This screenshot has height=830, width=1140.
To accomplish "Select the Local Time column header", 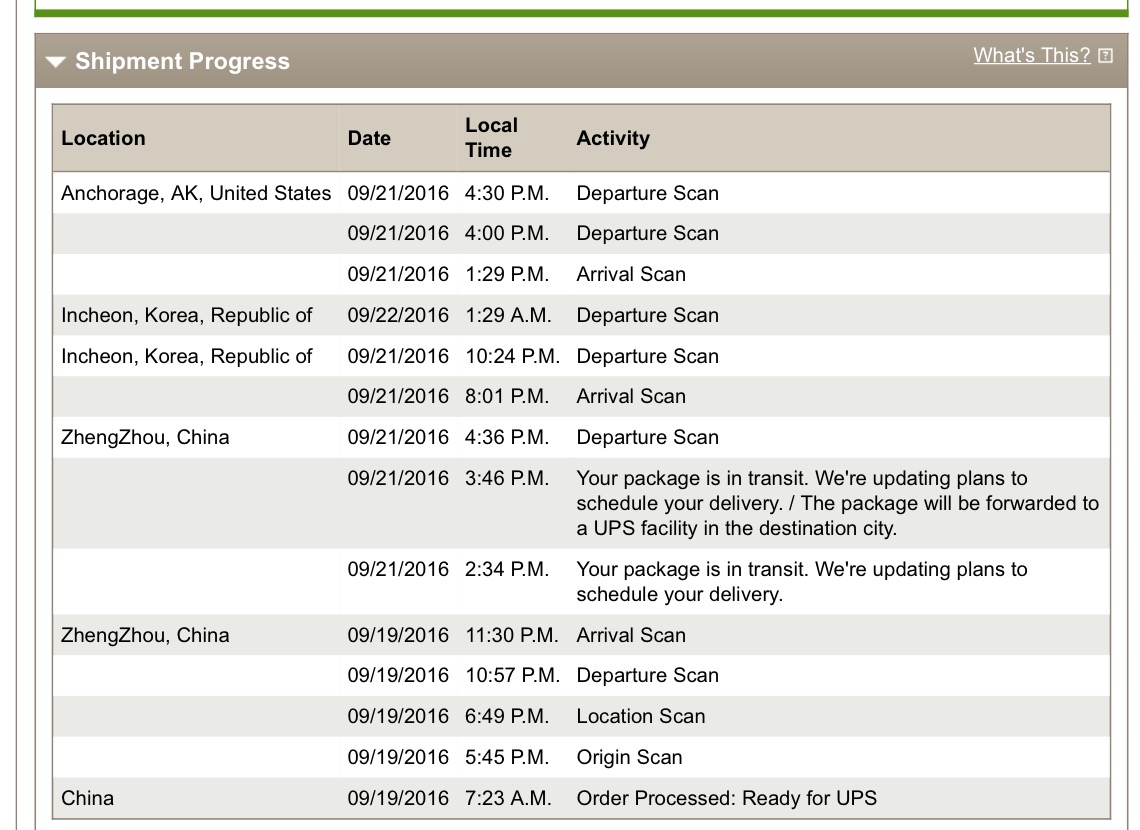I will coord(491,137).
